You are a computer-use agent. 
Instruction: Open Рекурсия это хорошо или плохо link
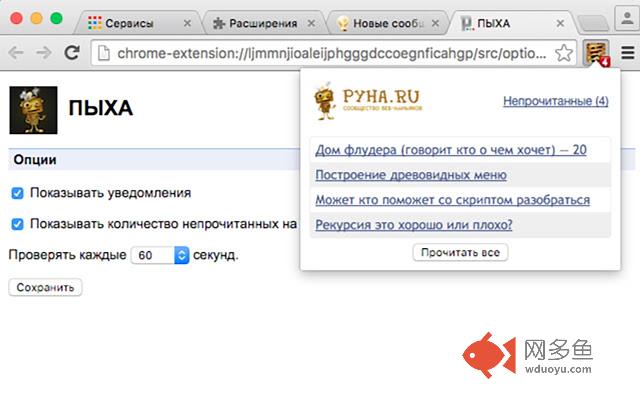point(413,224)
